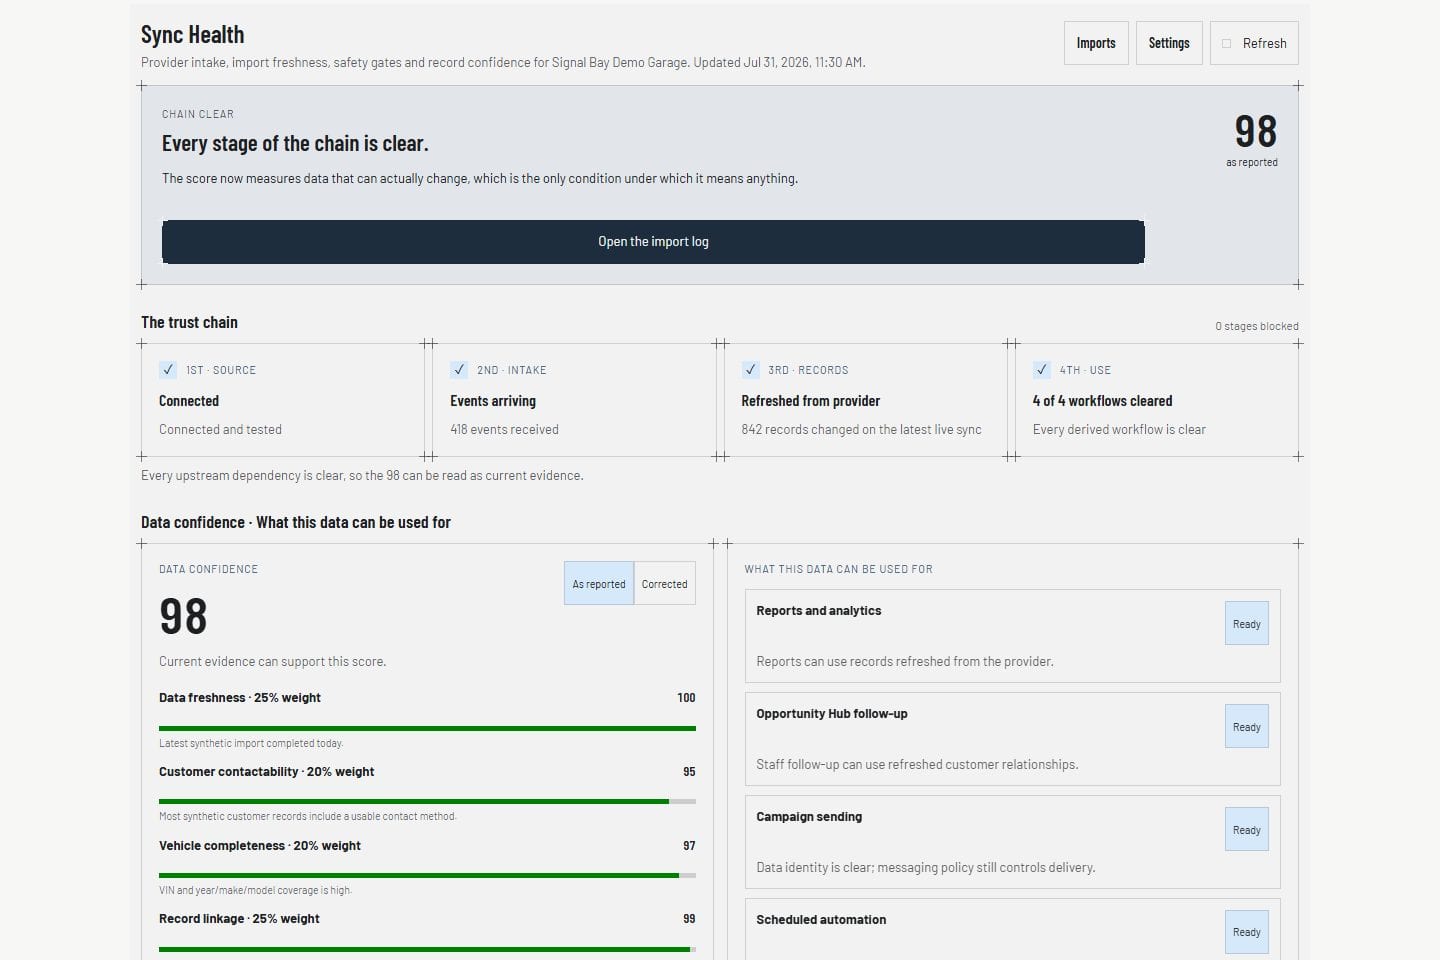Viewport: 1440px width, 960px height.
Task: Click the checkmark icon for 4th Use stage
Action: pos(1042,370)
